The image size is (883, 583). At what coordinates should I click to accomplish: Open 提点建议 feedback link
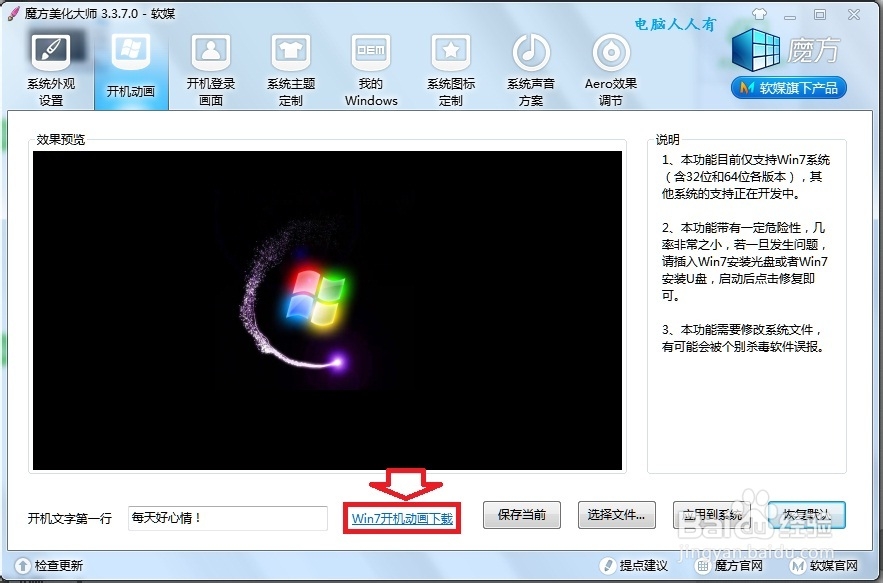point(643,566)
